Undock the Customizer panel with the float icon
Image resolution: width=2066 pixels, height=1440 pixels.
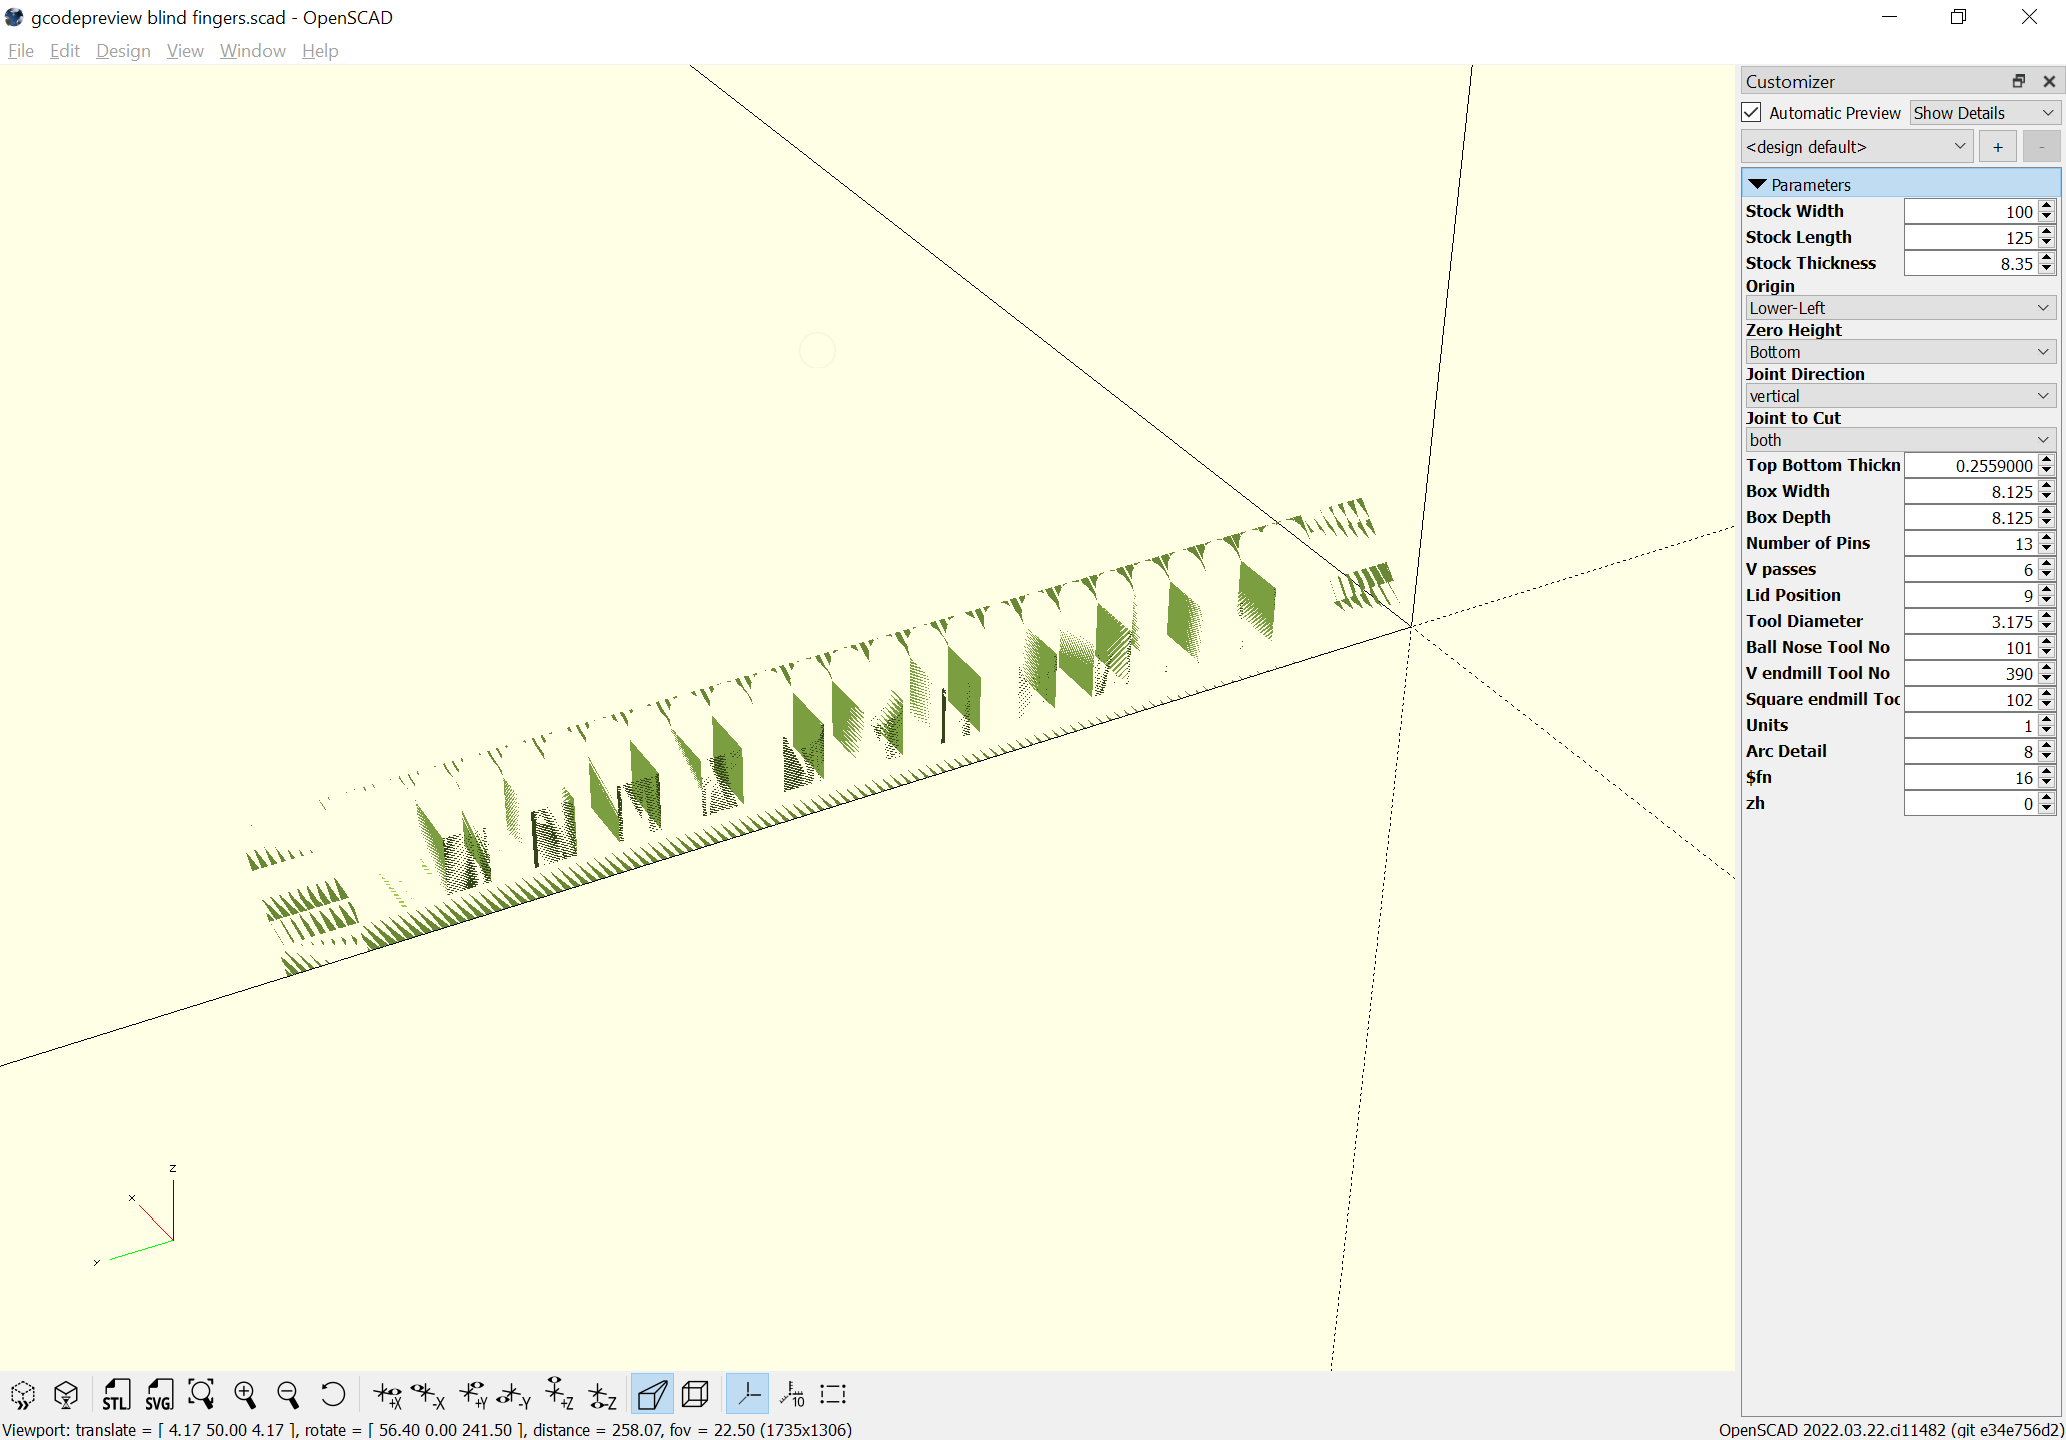pos(2019,81)
